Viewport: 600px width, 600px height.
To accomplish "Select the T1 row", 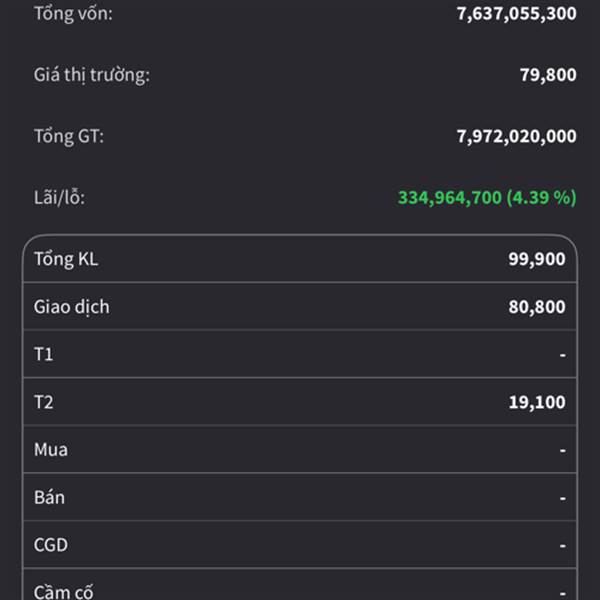I will pyautogui.click(x=300, y=354).
